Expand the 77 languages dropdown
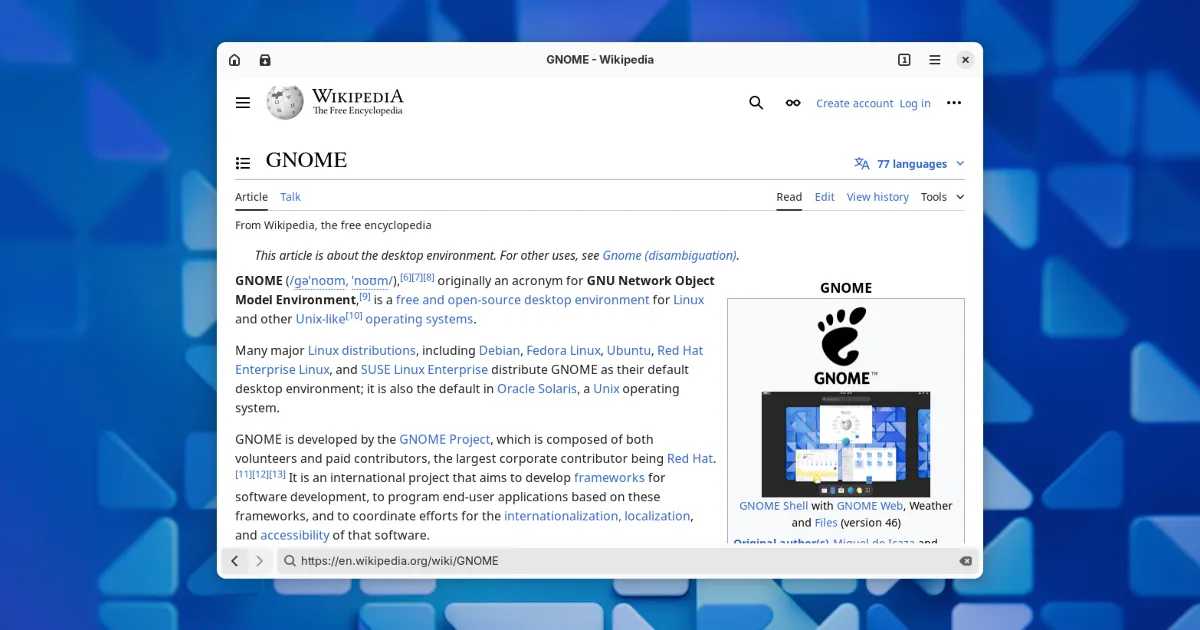 pos(911,164)
